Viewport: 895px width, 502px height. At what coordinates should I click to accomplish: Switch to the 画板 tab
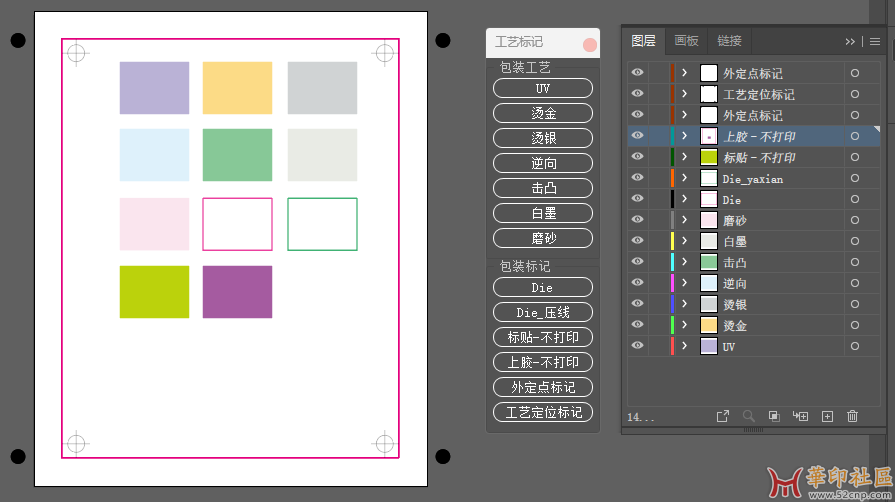point(687,41)
